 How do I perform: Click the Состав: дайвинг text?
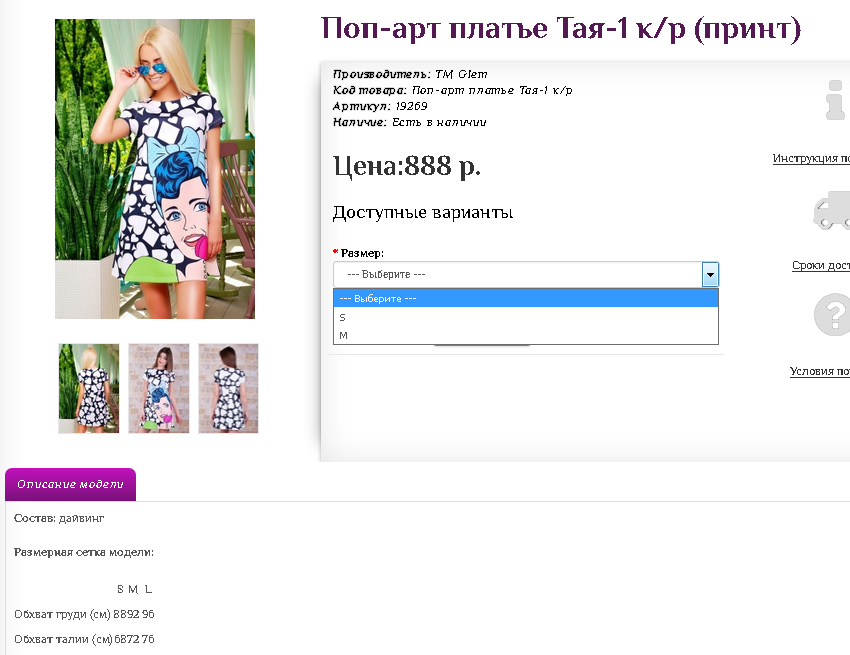59,518
